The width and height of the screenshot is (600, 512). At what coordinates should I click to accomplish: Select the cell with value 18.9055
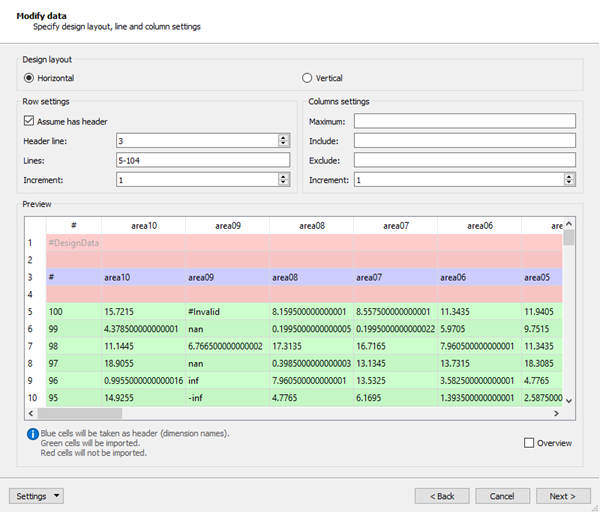click(144, 363)
